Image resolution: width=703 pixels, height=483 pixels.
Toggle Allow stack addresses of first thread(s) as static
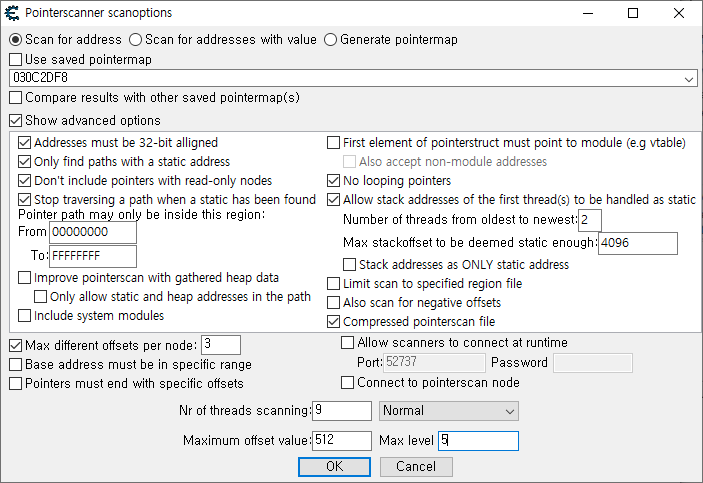[x=333, y=200]
